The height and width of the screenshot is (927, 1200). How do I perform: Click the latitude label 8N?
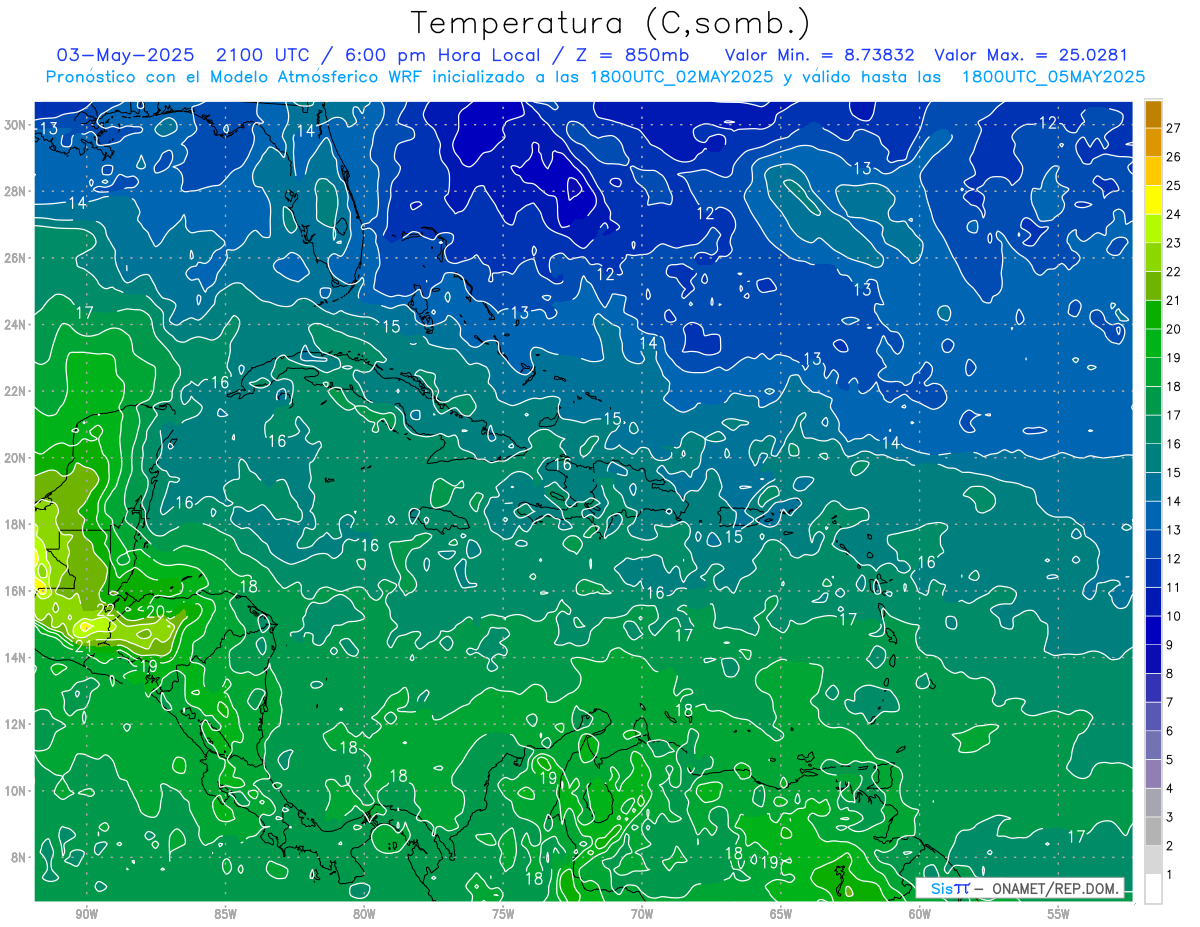click(17, 858)
